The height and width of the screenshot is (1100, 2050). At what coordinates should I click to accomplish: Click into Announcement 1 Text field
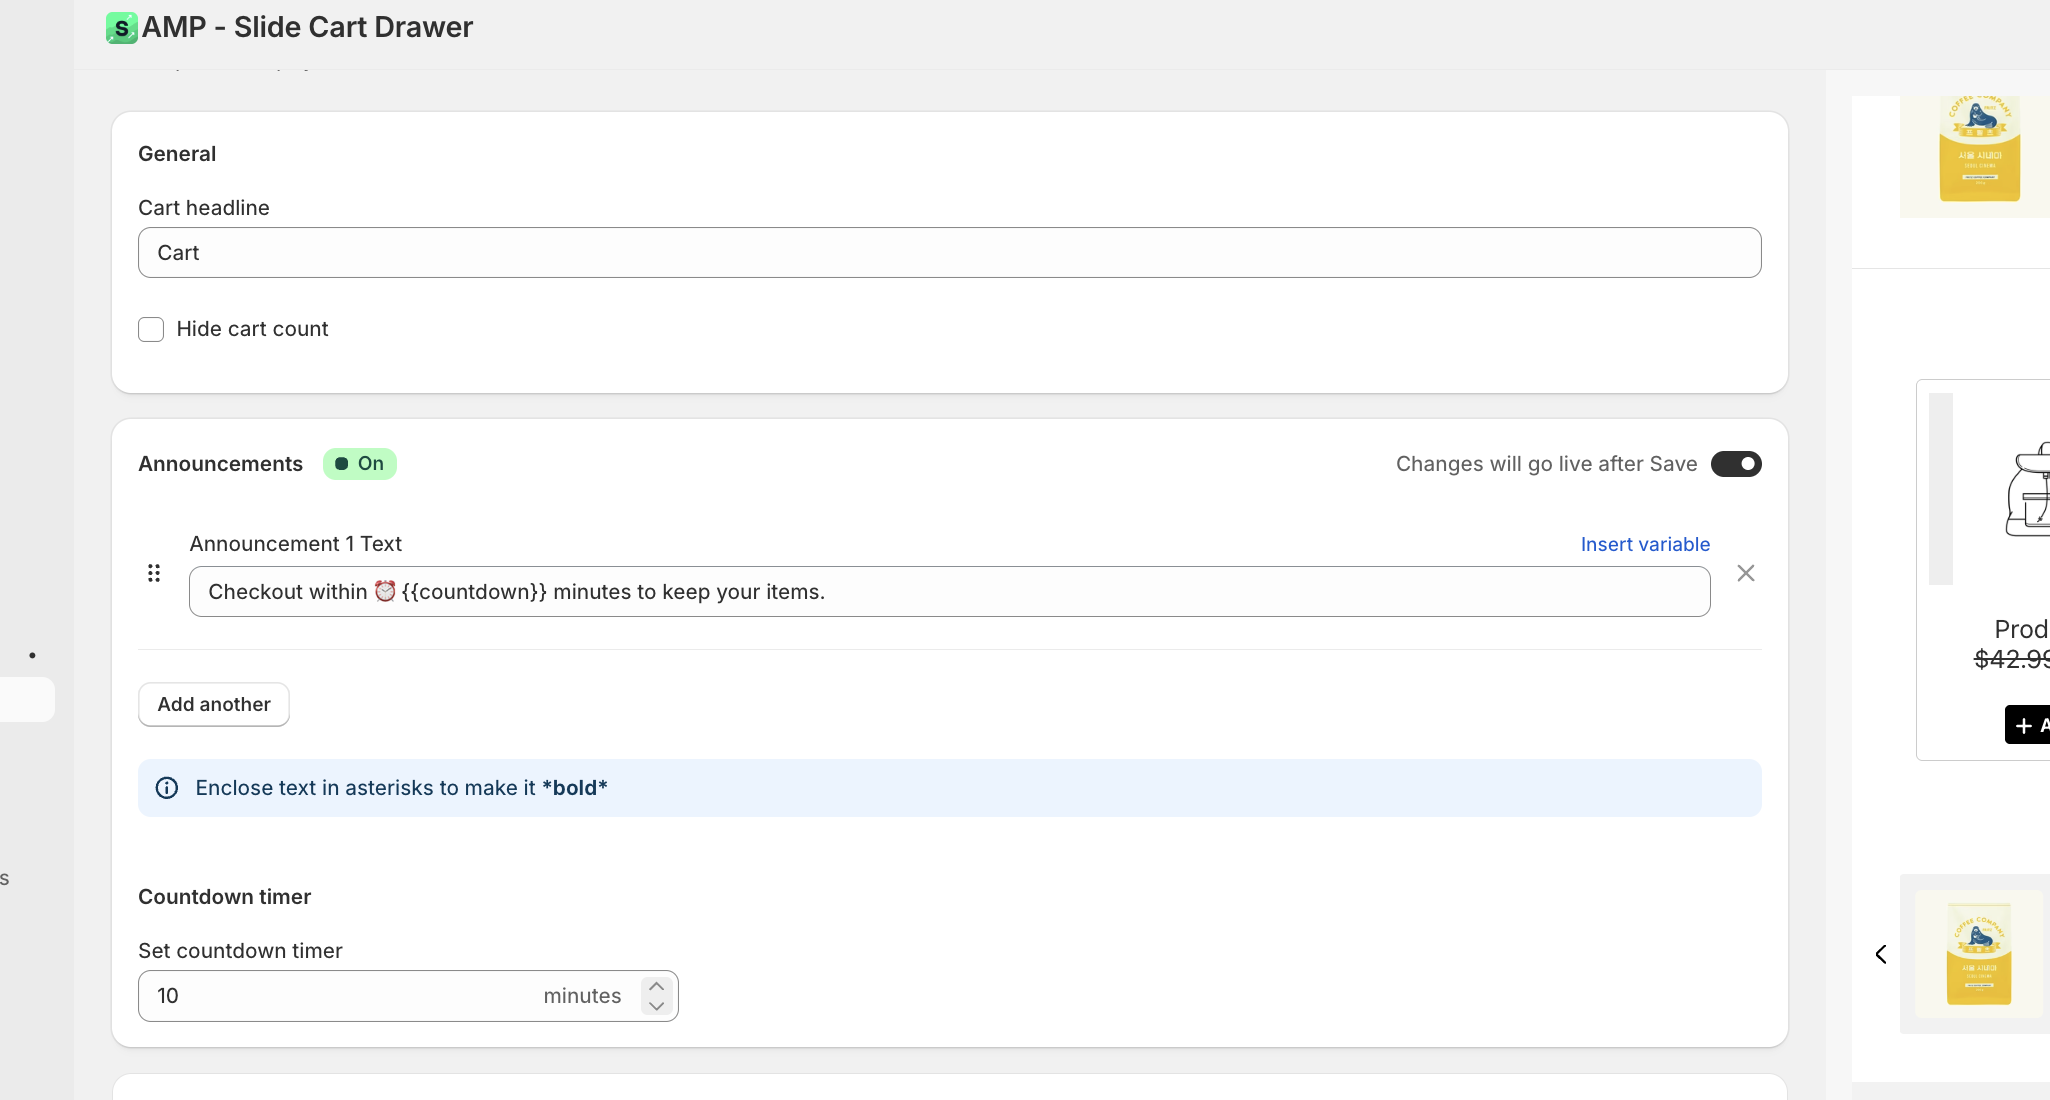948,592
